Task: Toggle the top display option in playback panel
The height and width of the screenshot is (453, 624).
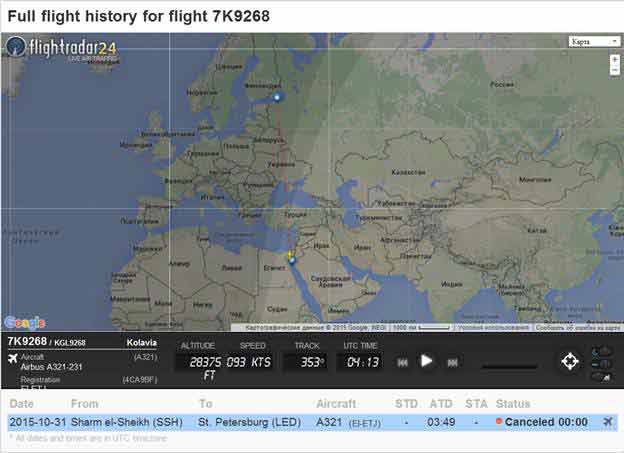Action: tap(600, 350)
